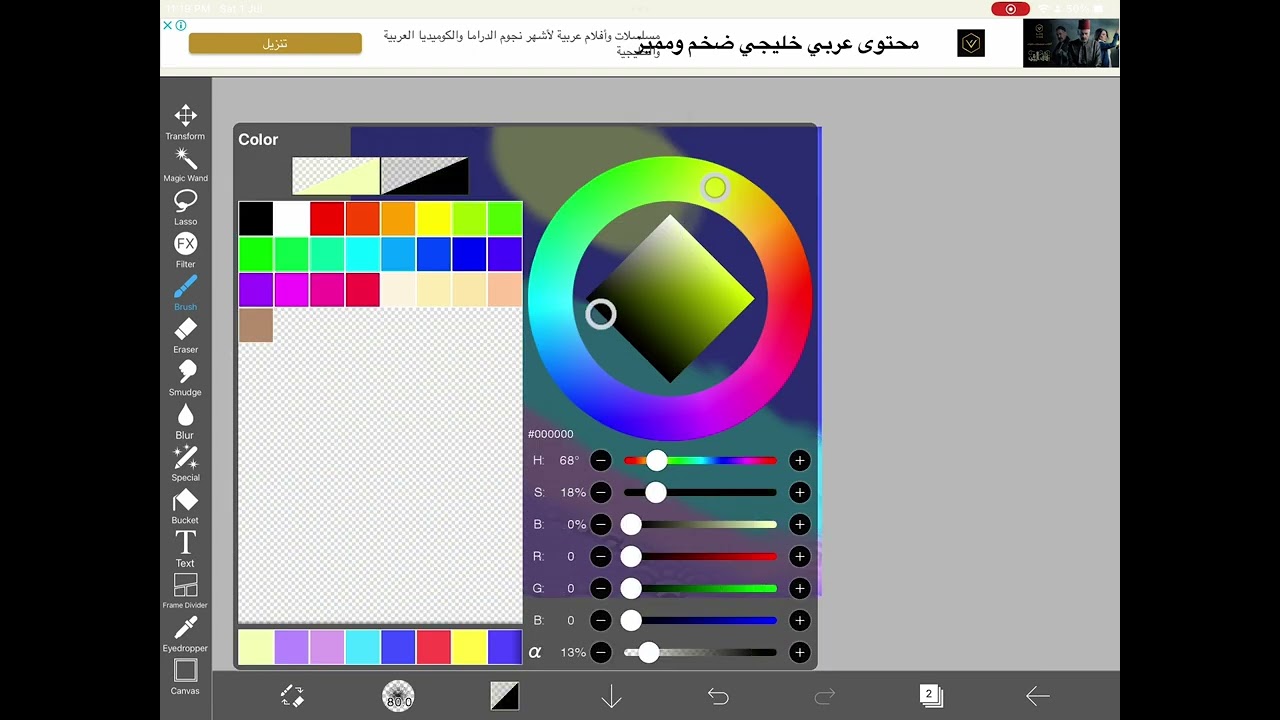Viewport: 1280px width, 720px height.
Task: Select the black previous color preview
Action: click(425, 176)
